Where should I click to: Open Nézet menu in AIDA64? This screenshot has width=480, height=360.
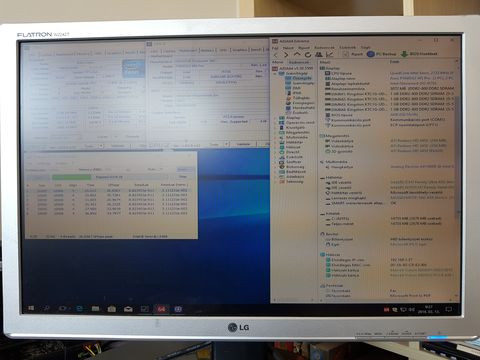point(288,48)
